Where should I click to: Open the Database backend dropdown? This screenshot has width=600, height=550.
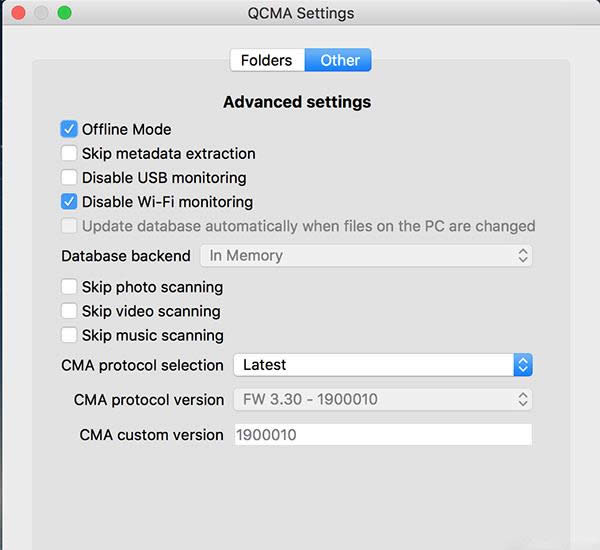366,255
